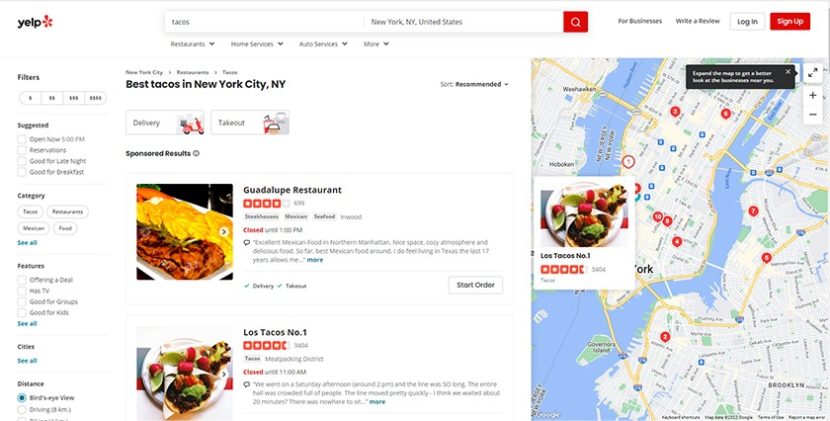Image resolution: width=830 pixels, height=421 pixels.
Task: Dismiss the expand map tooltip
Action: [788, 71]
